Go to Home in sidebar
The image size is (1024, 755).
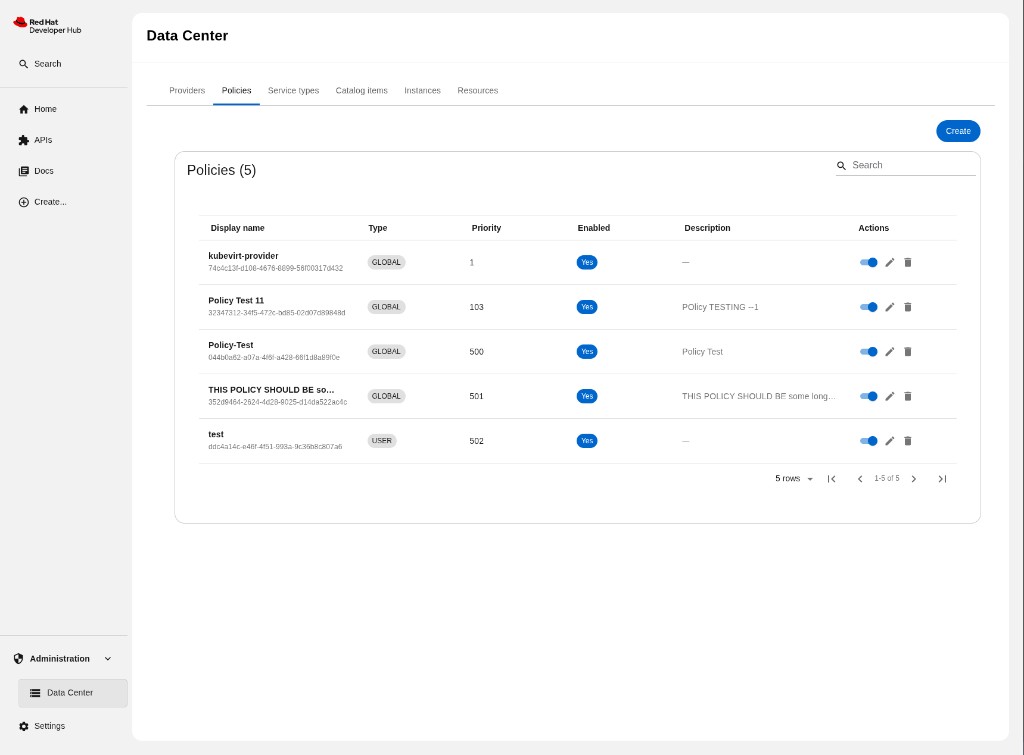tap(37, 109)
